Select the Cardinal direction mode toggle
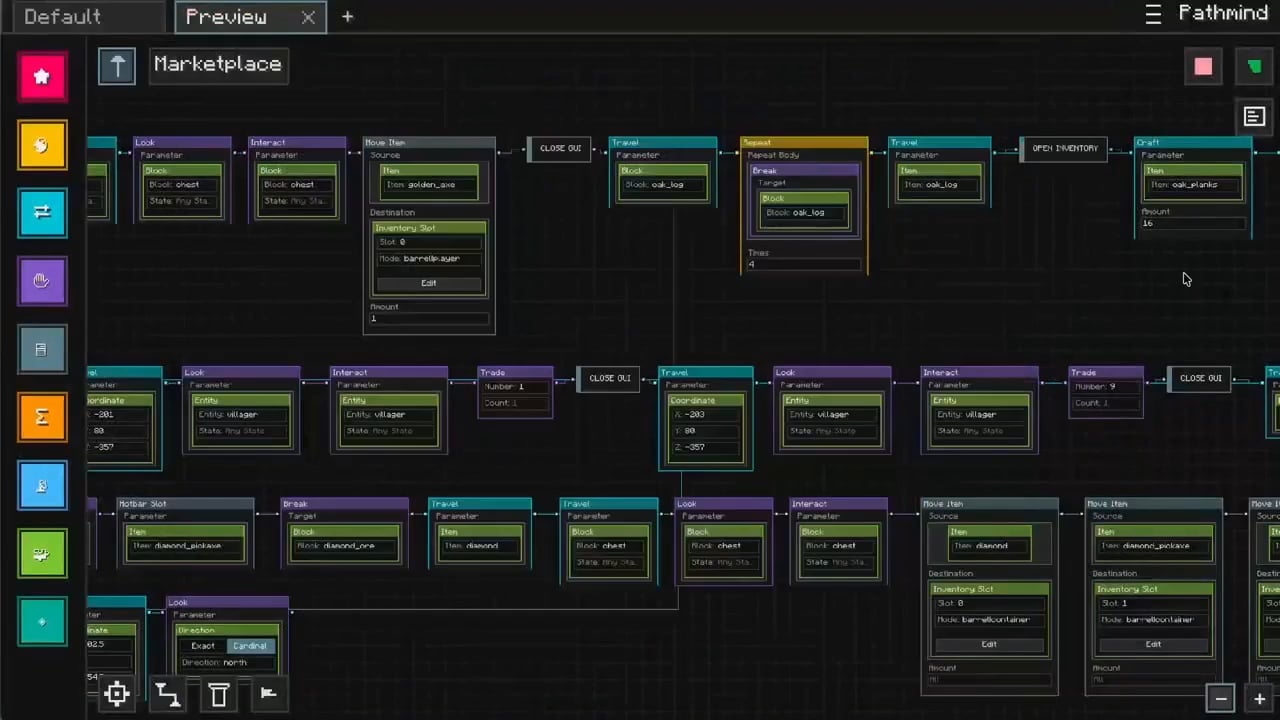The height and width of the screenshot is (720, 1280). click(250, 646)
